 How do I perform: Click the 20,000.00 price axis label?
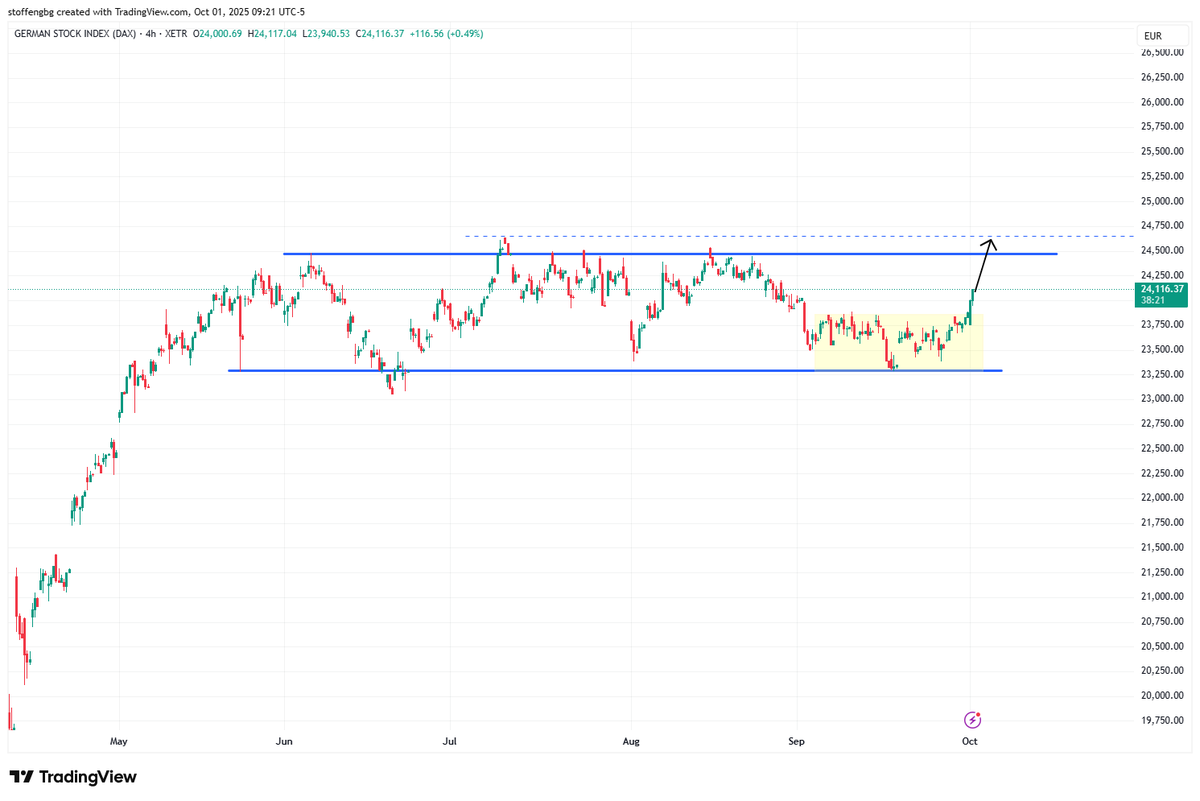(x=1163, y=696)
